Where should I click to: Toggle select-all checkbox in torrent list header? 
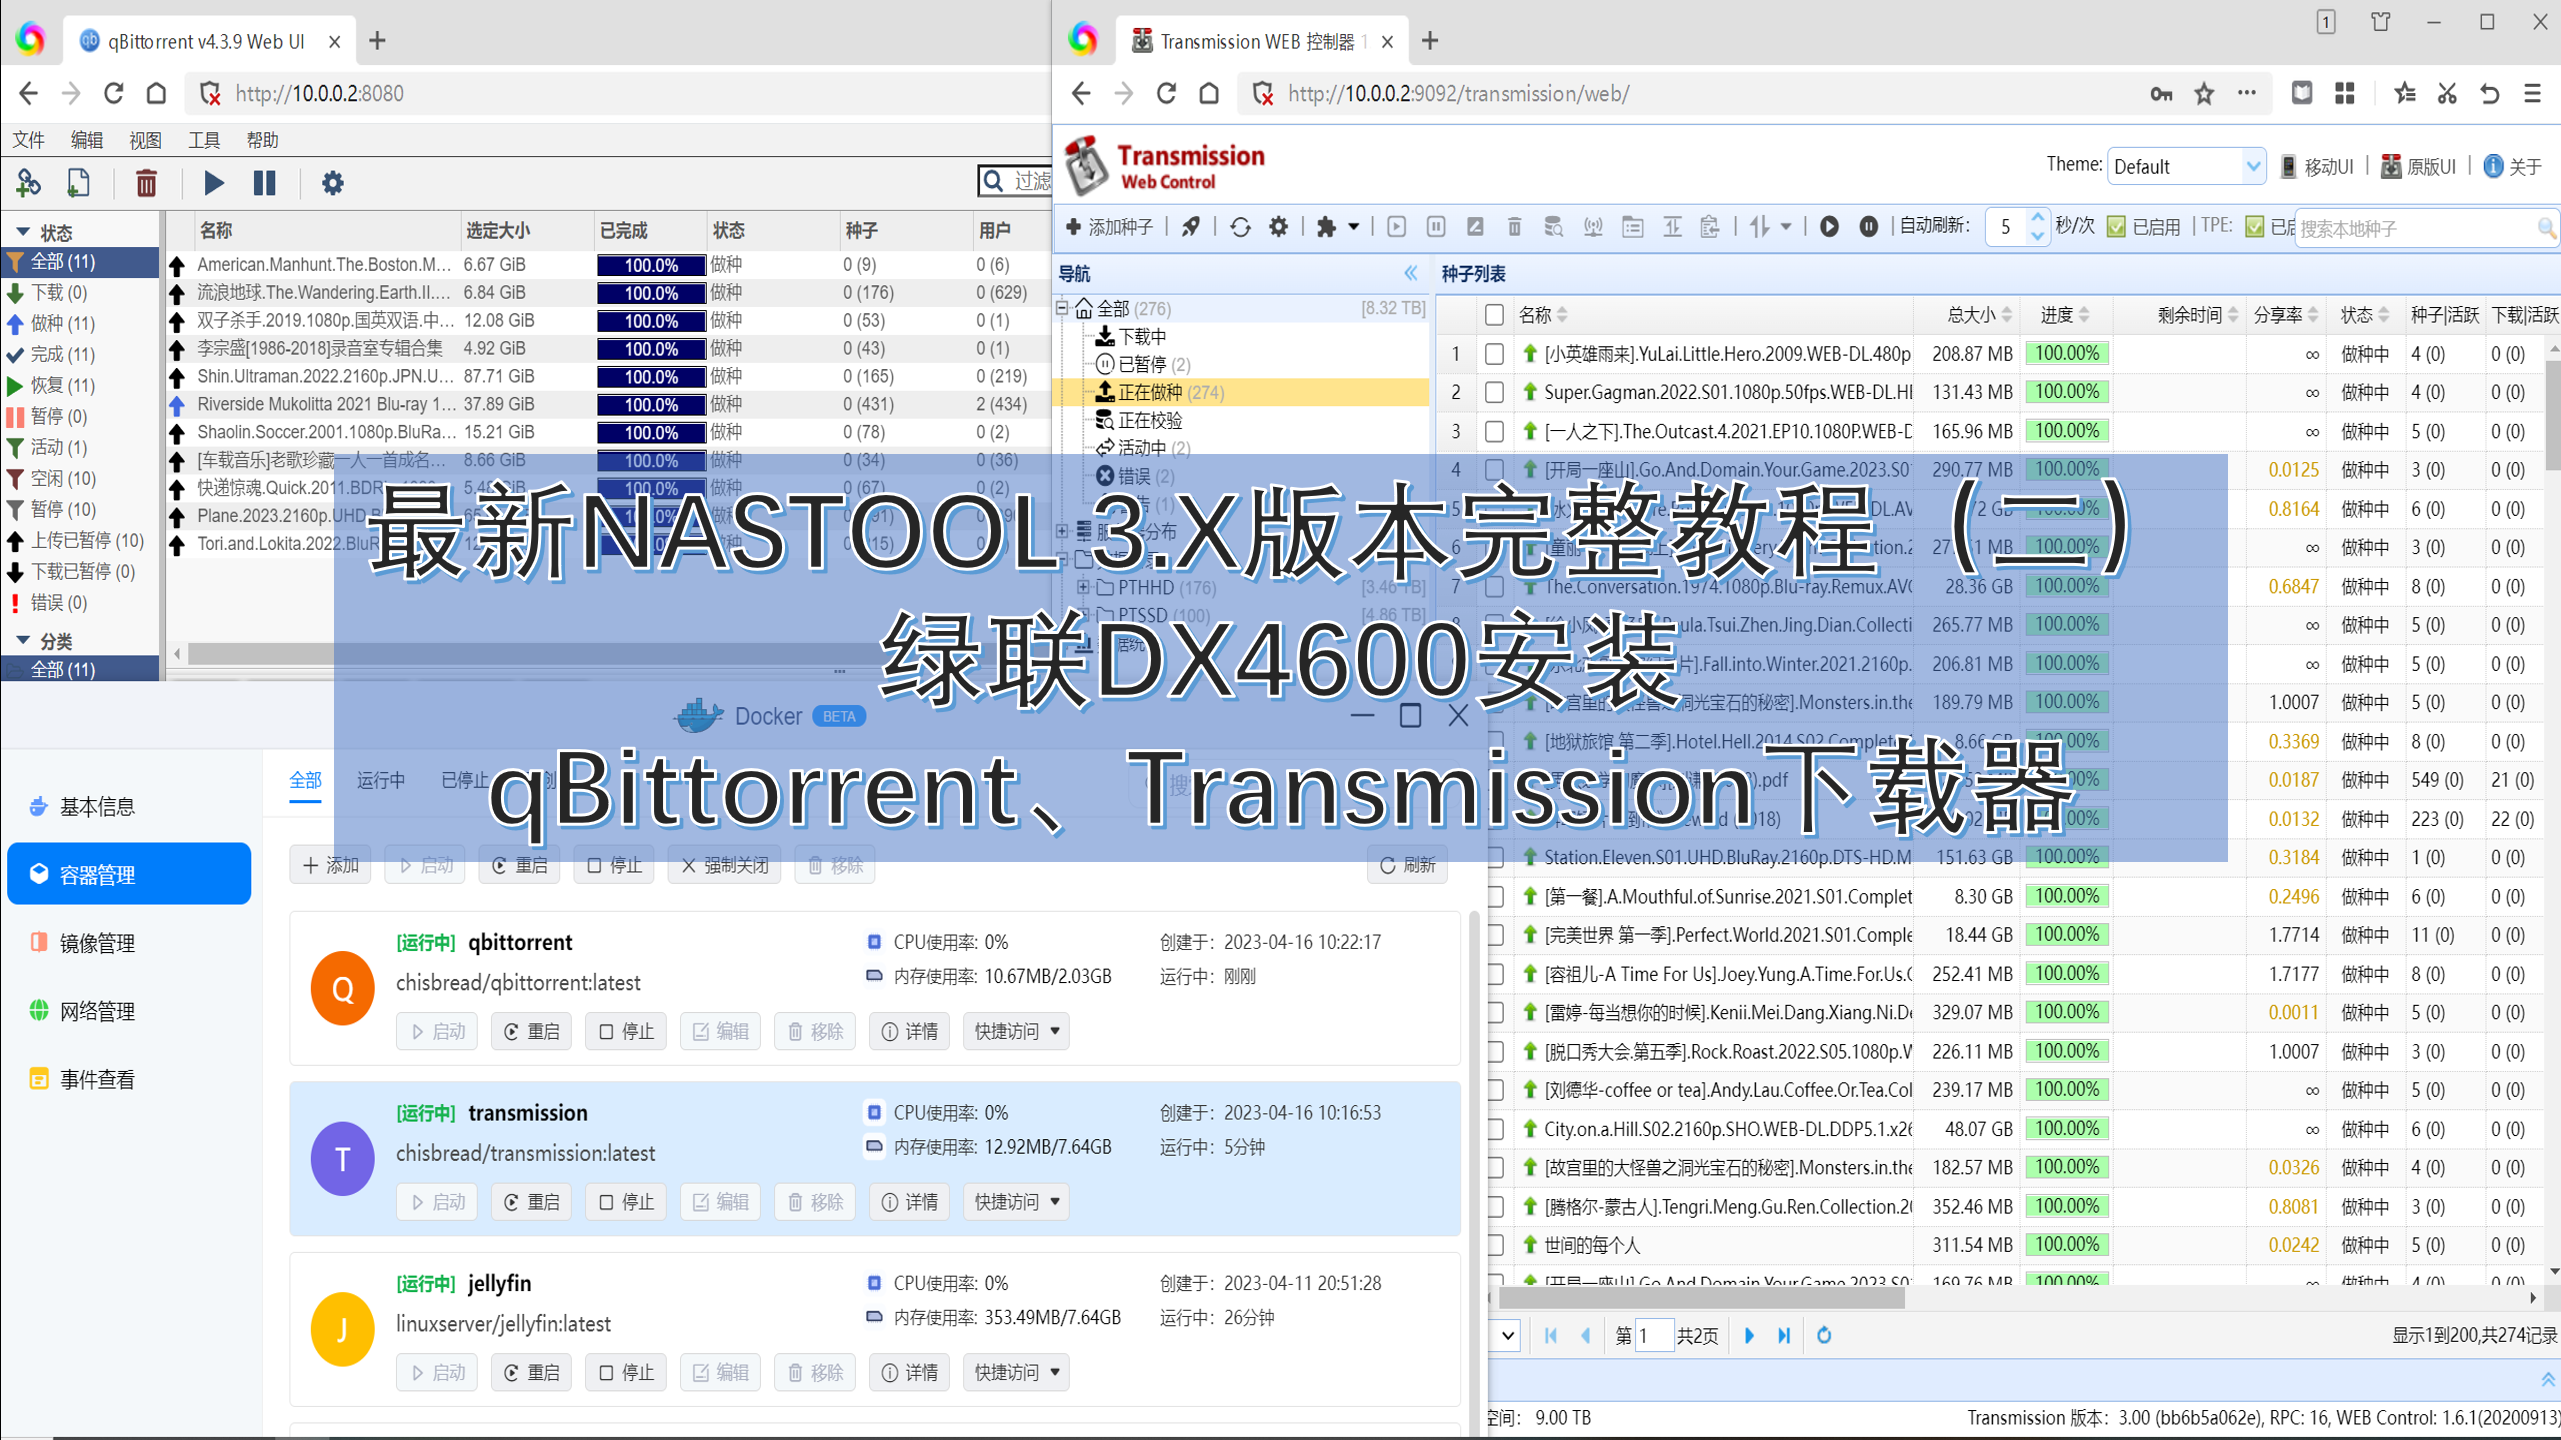[1493, 315]
